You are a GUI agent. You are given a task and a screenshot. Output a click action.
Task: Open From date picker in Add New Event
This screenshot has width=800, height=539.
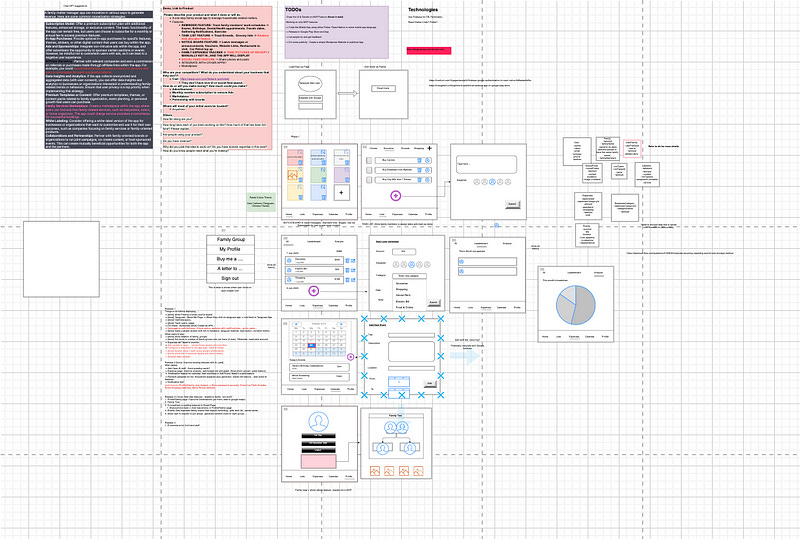398,381
